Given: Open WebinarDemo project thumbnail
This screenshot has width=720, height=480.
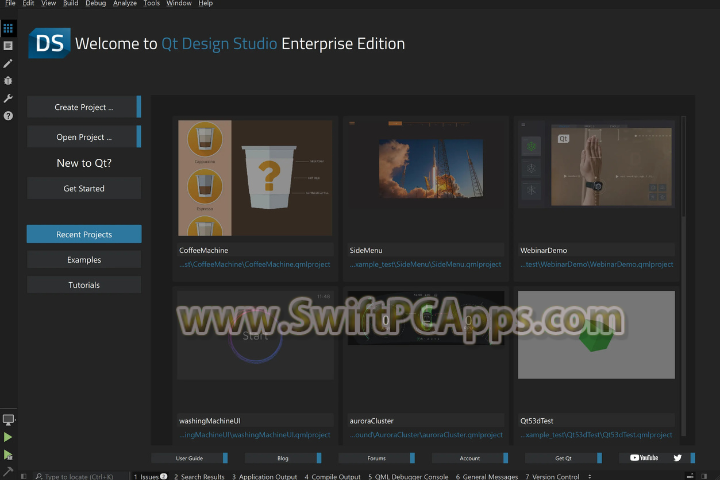Looking at the screenshot, I should (596, 164).
